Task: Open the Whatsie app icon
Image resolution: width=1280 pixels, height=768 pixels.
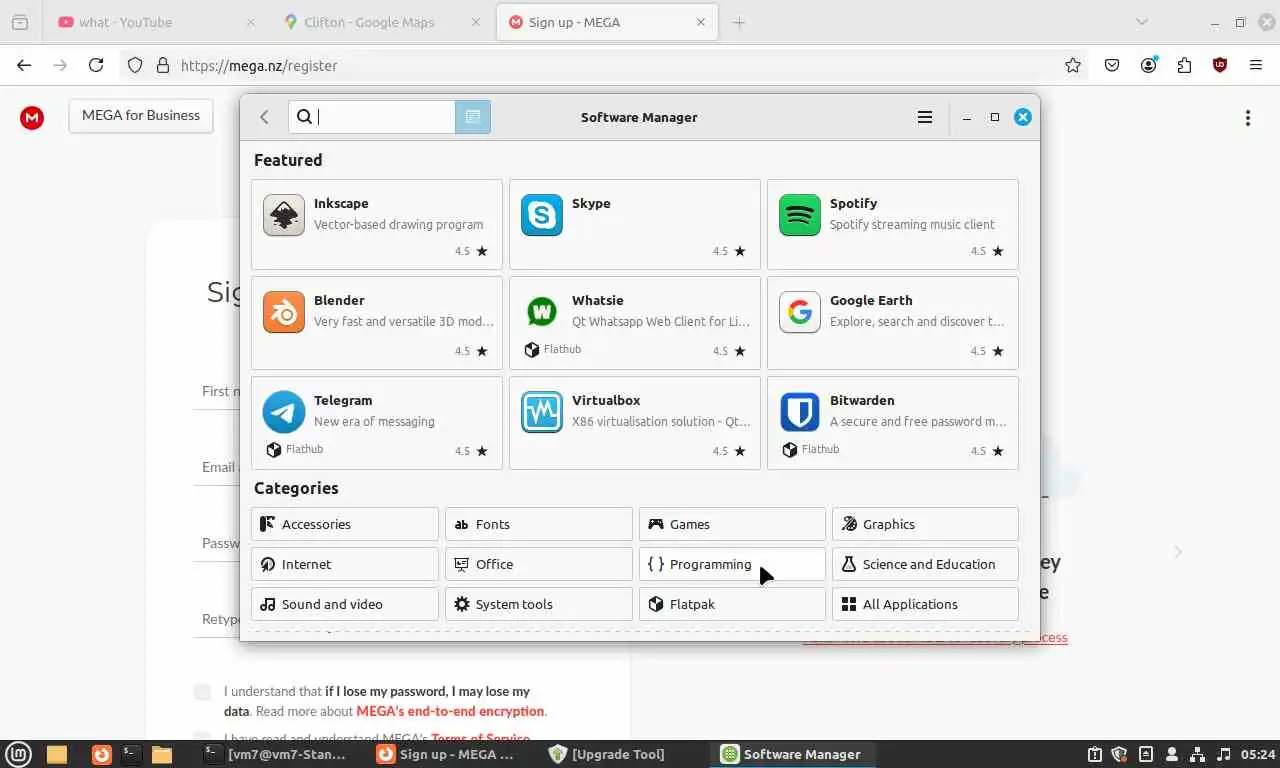Action: tap(542, 312)
